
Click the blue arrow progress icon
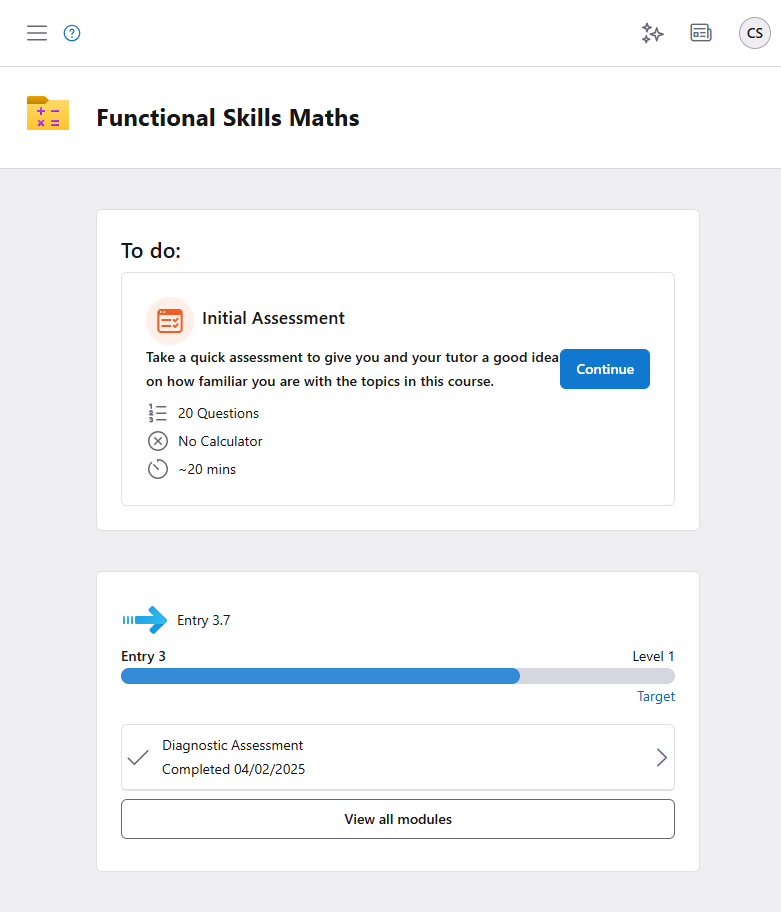tap(145, 620)
